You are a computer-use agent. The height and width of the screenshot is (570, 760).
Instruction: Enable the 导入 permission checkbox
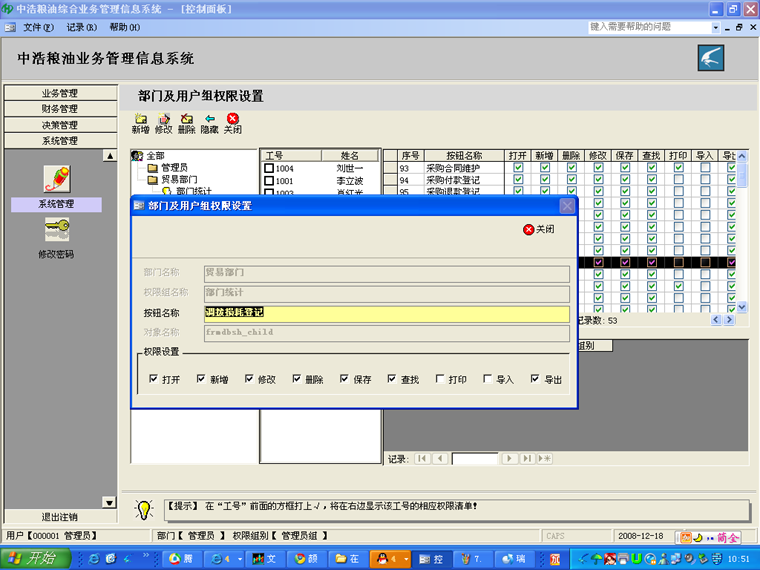(487, 379)
